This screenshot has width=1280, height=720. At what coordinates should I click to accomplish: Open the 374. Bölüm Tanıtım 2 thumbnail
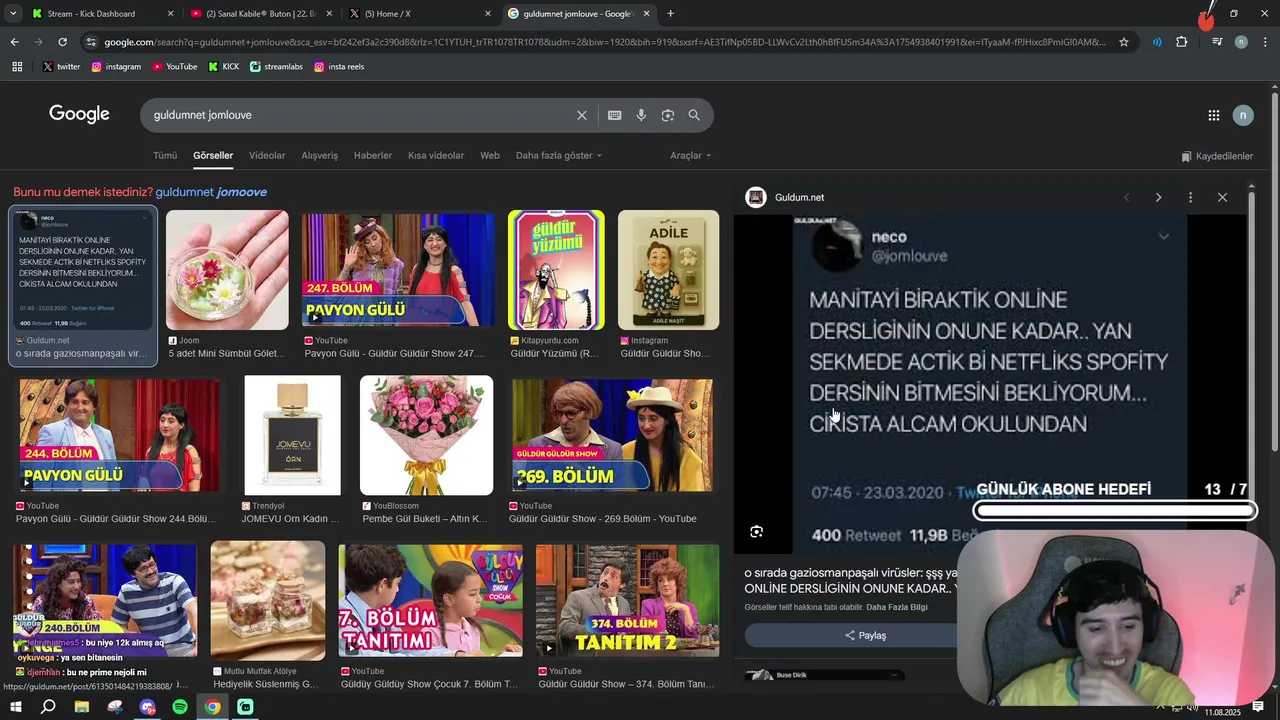pos(627,600)
